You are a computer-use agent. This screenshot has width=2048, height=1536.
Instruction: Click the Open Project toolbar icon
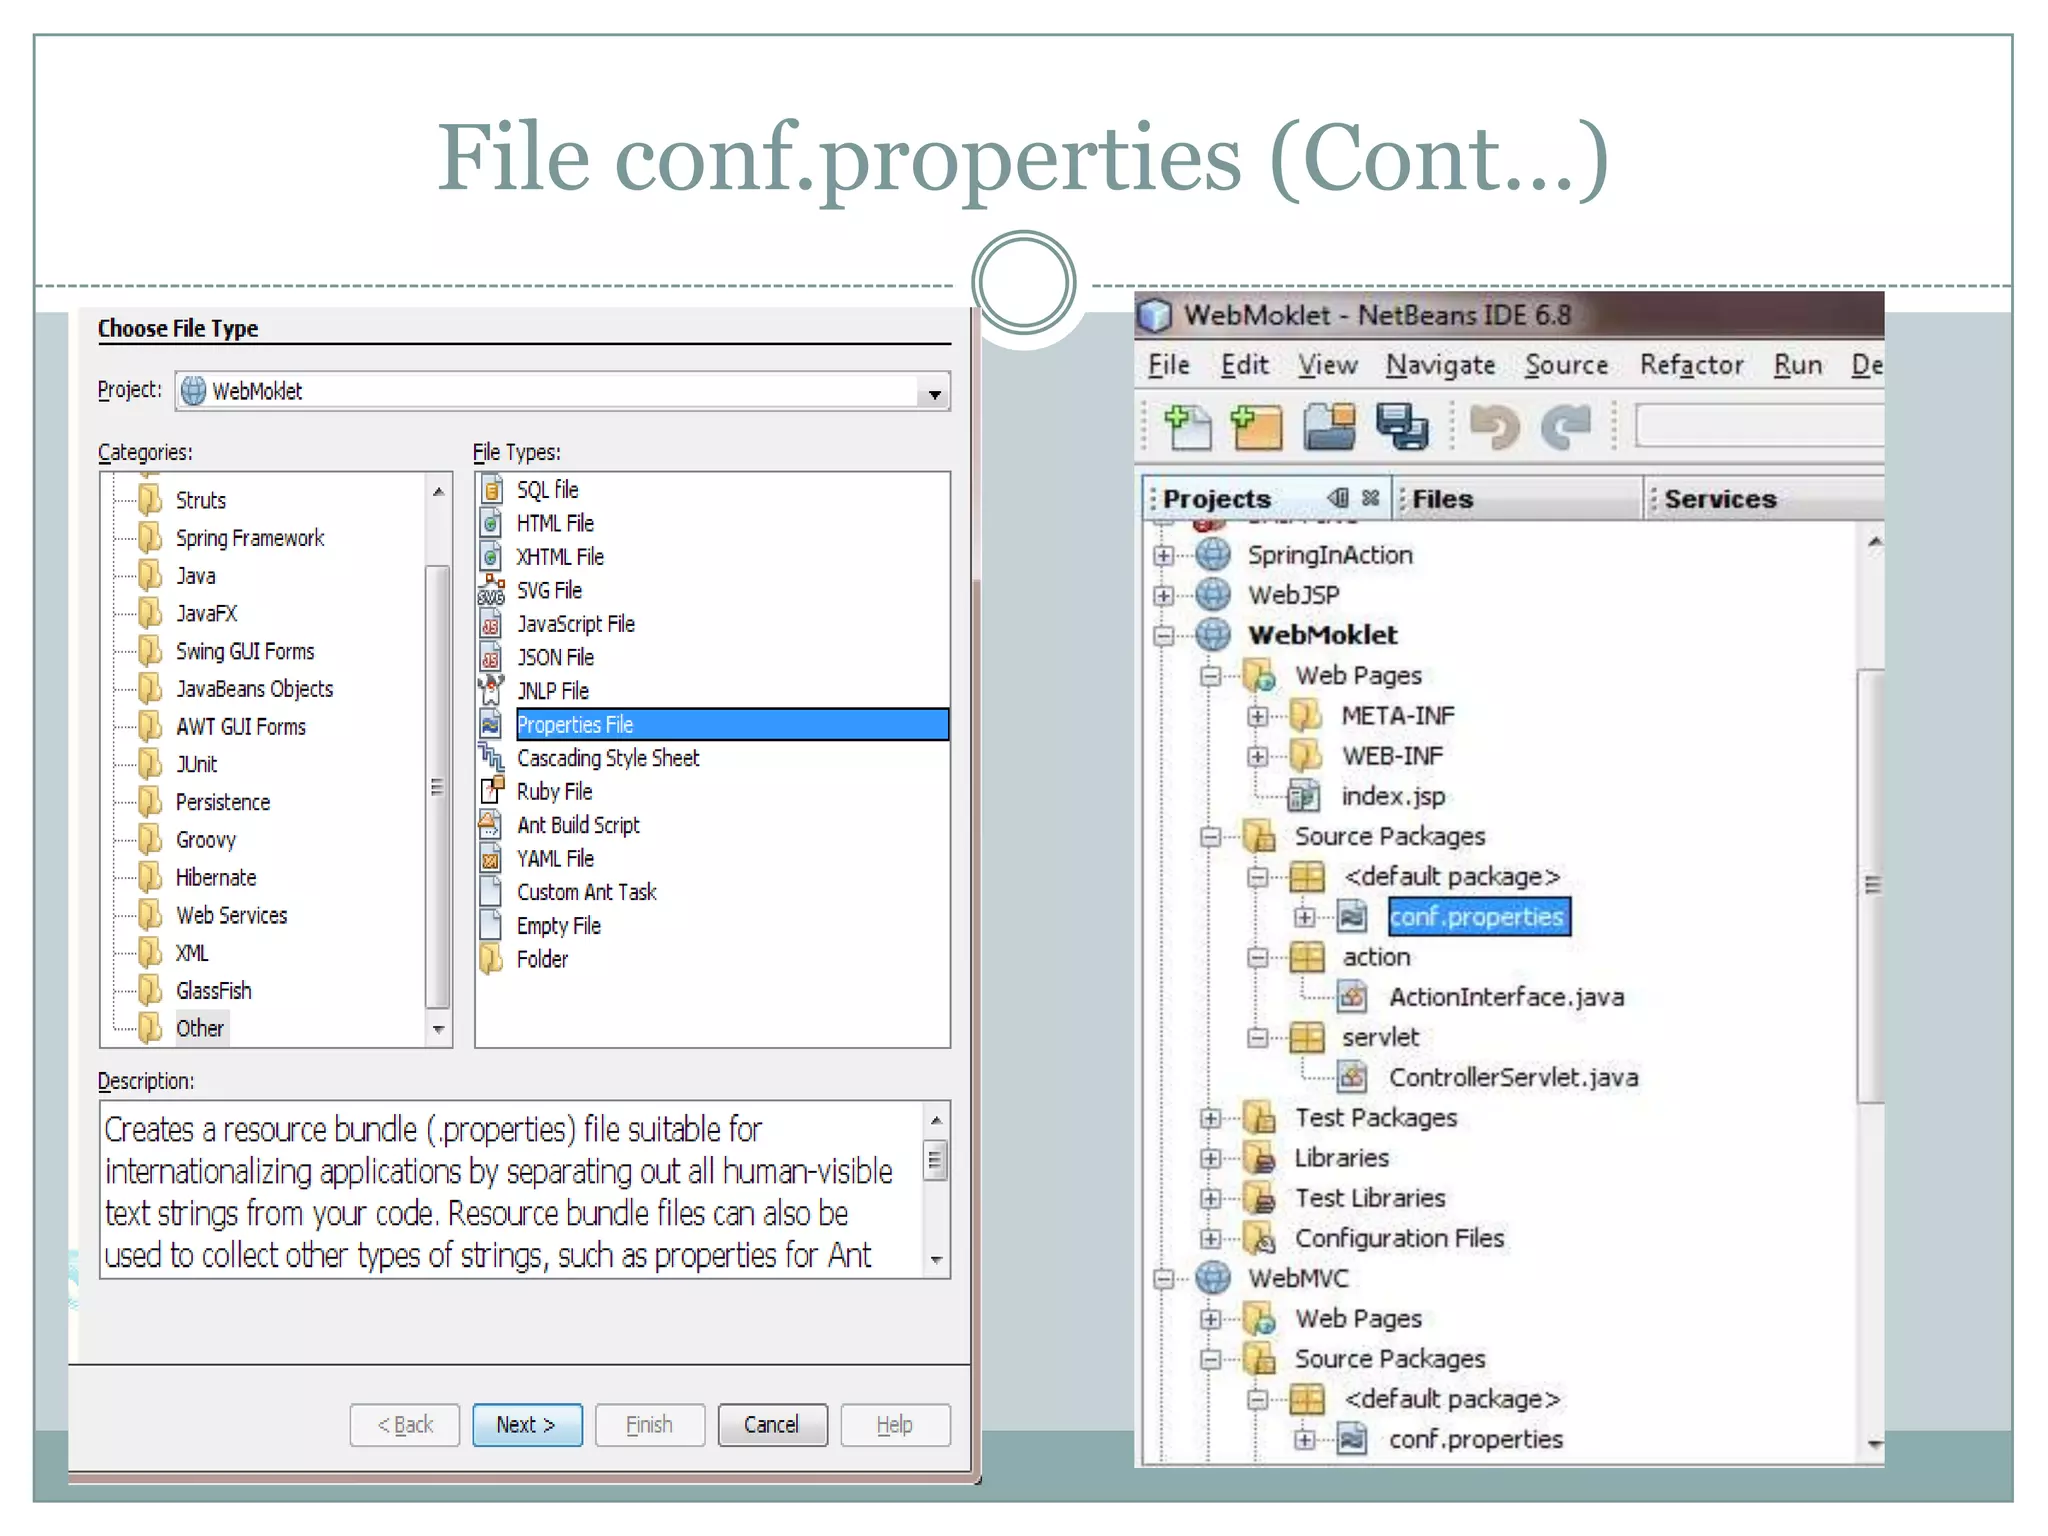[x=1329, y=427]
